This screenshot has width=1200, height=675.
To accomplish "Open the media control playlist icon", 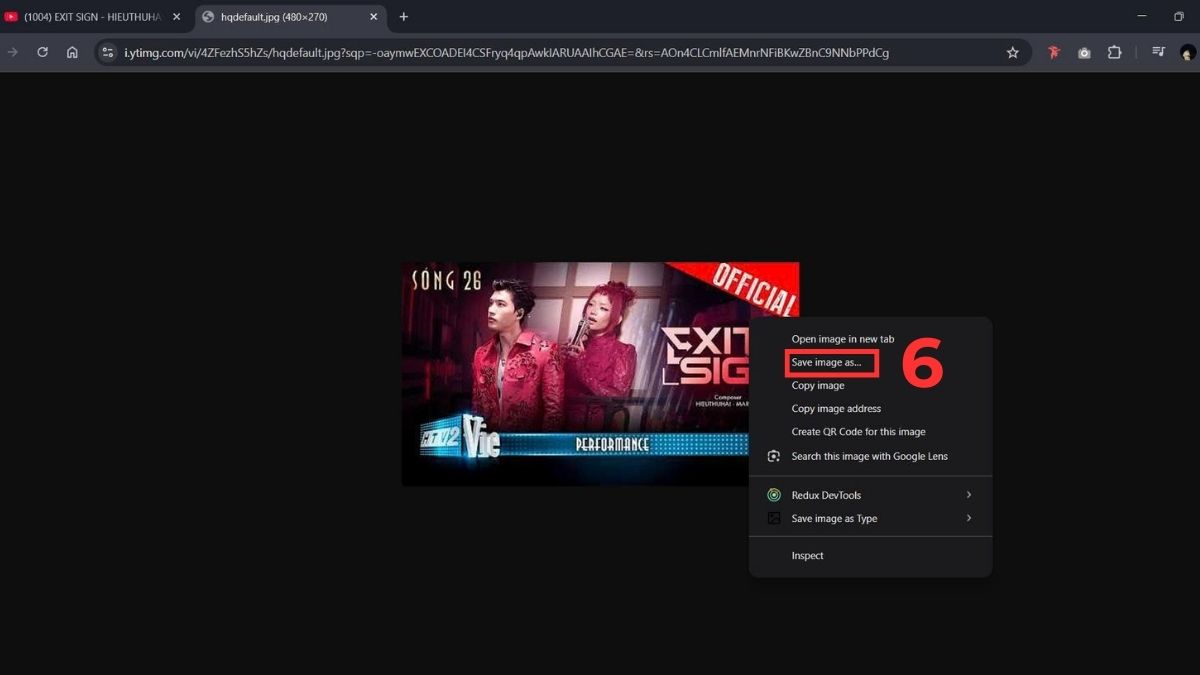I will [1158, 52].
